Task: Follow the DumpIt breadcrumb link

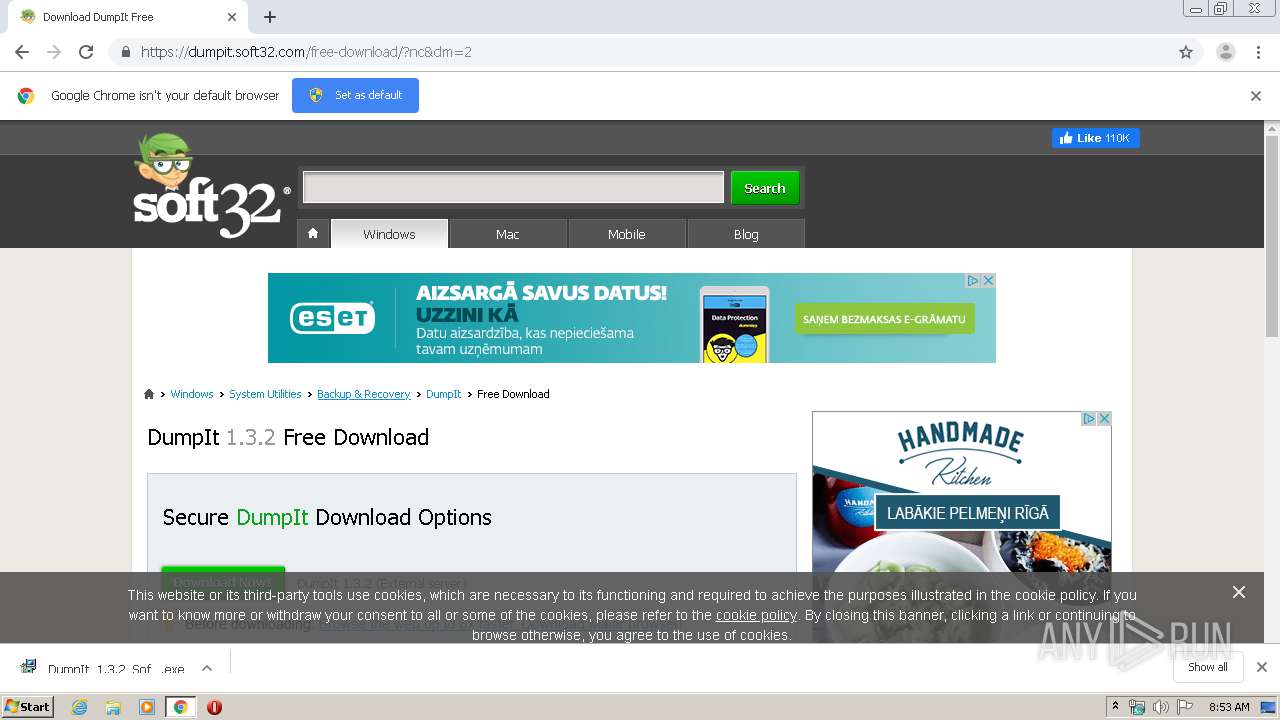Action: click(x=443, y=394)
